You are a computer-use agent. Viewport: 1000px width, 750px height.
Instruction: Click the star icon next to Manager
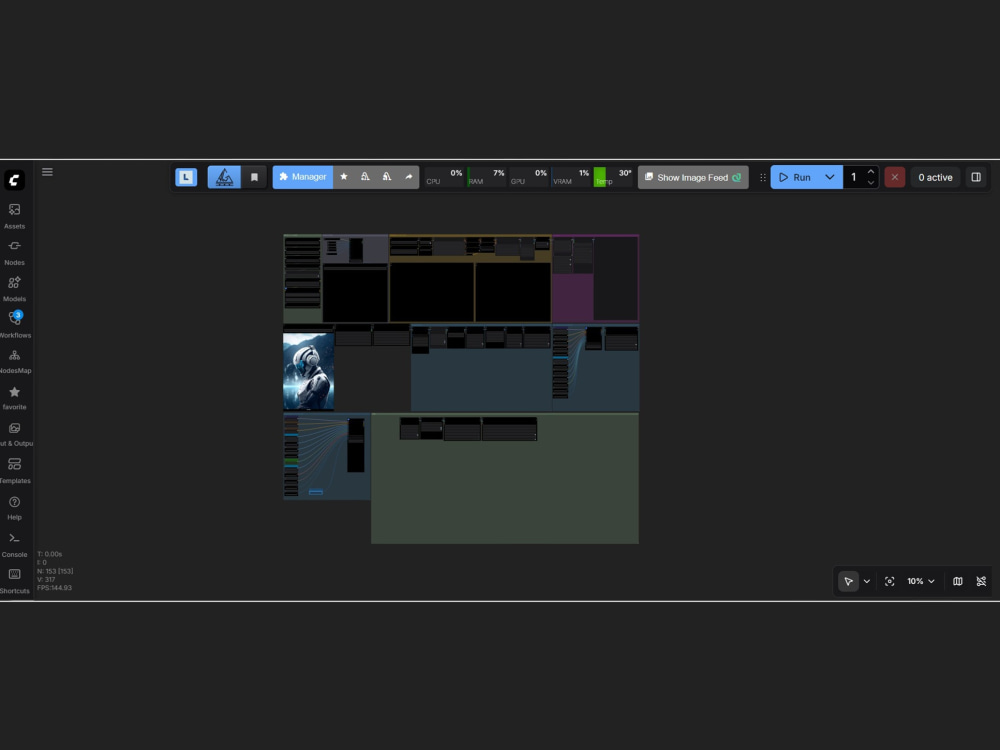tap(344, 177)
